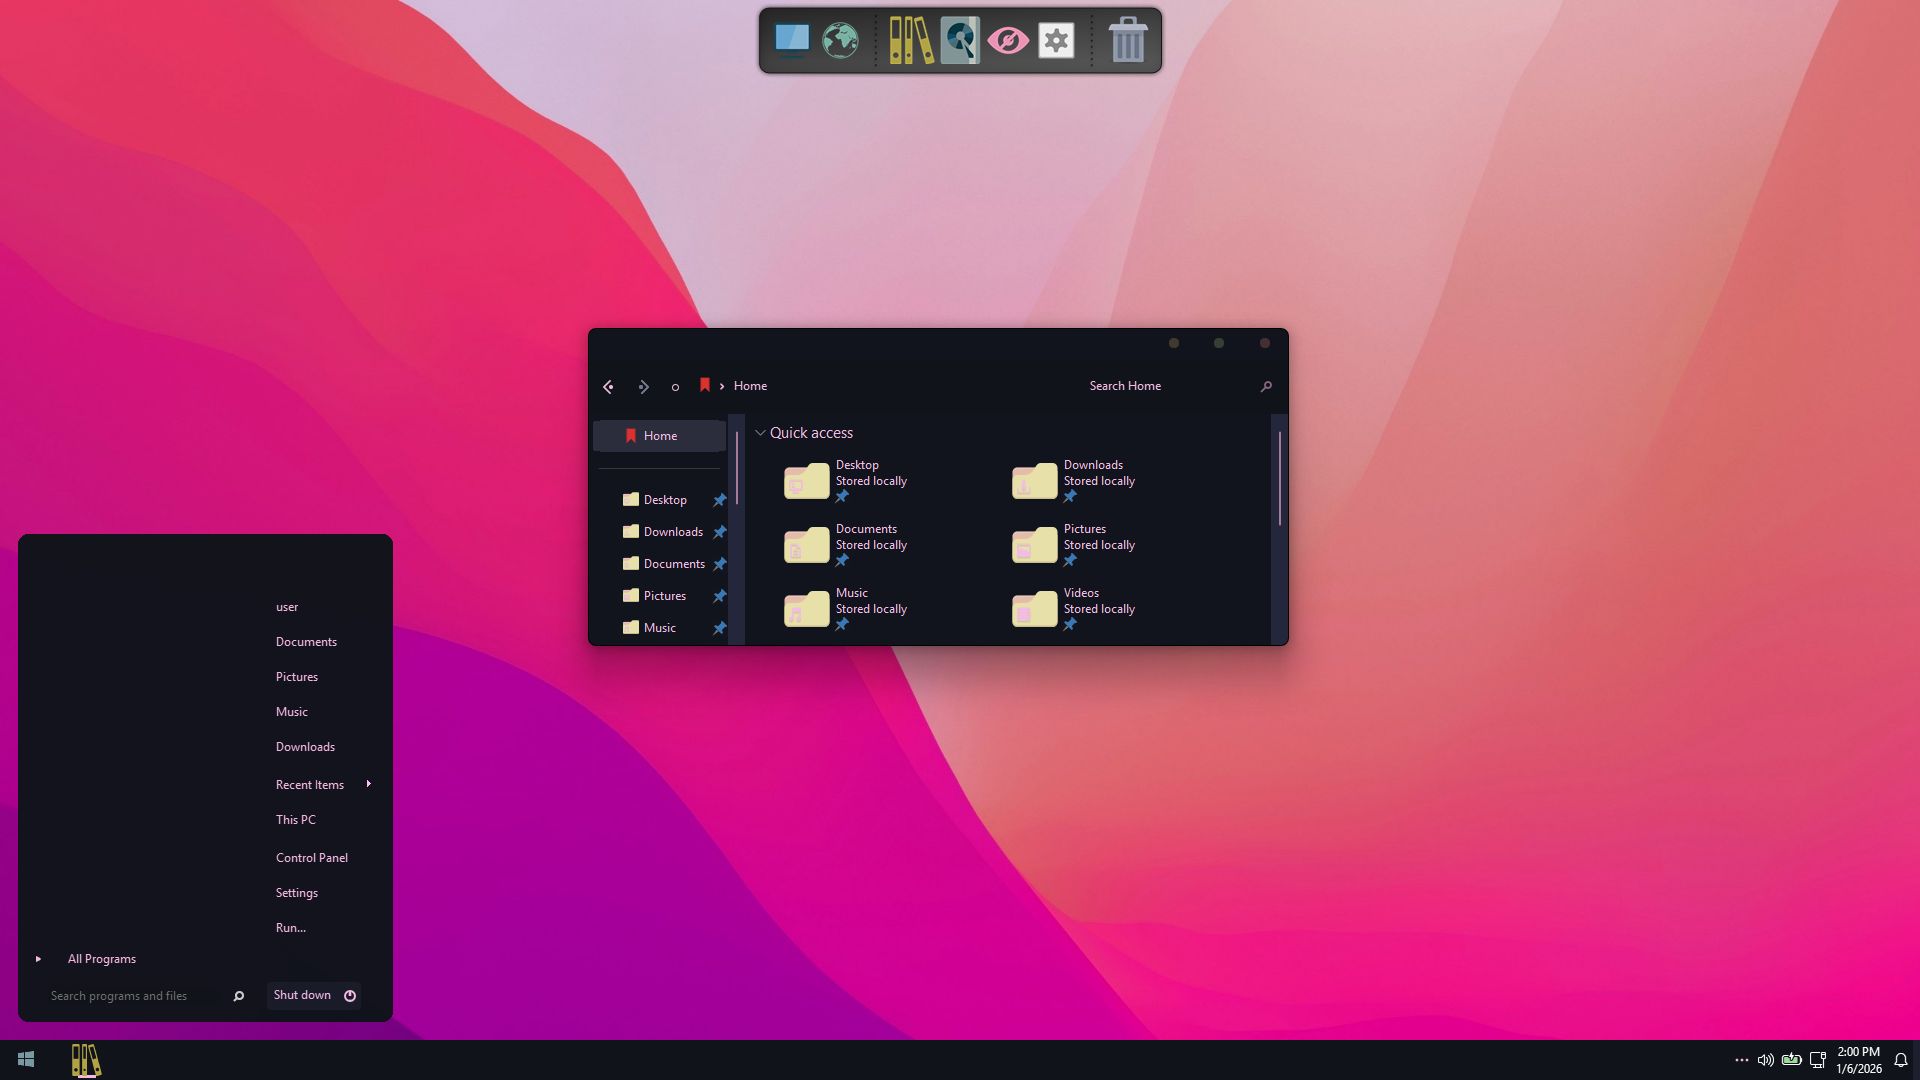
Task: Click the search magnifier in Explorer
Action: pyautogui.click(x=1266, y=387)
